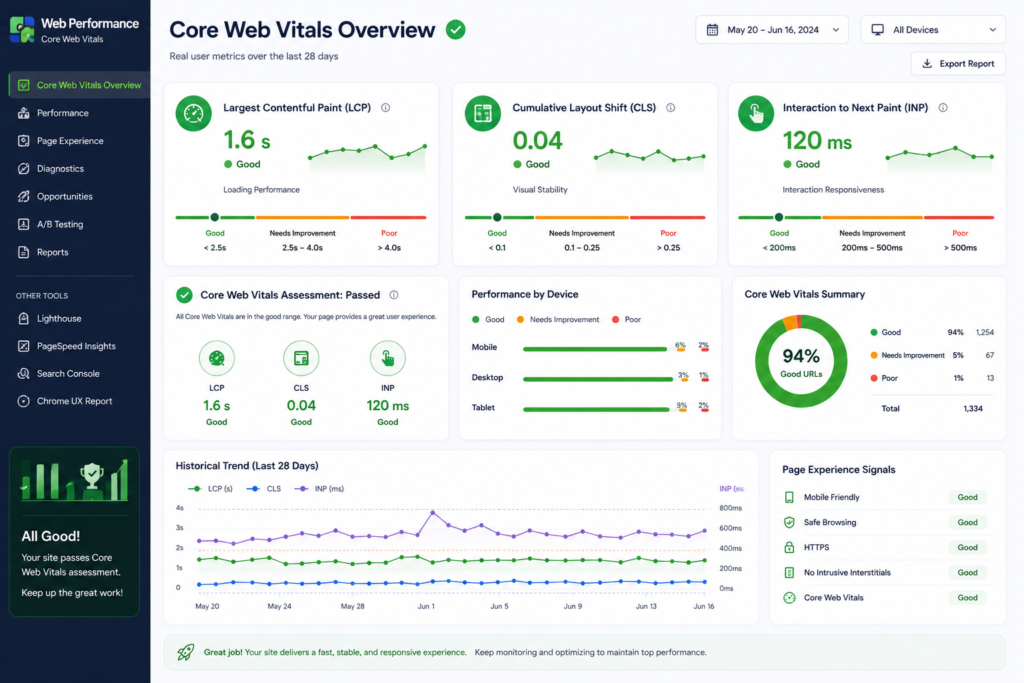This screenshot has width=1024, height=683.
Task: Click the rocket icon in Great job banner
Action: point(185,652)
